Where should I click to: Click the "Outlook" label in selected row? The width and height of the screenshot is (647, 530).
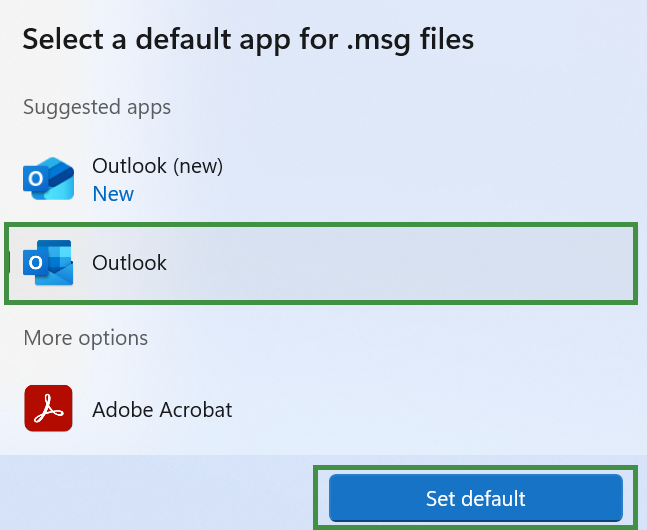pos(129,263)
